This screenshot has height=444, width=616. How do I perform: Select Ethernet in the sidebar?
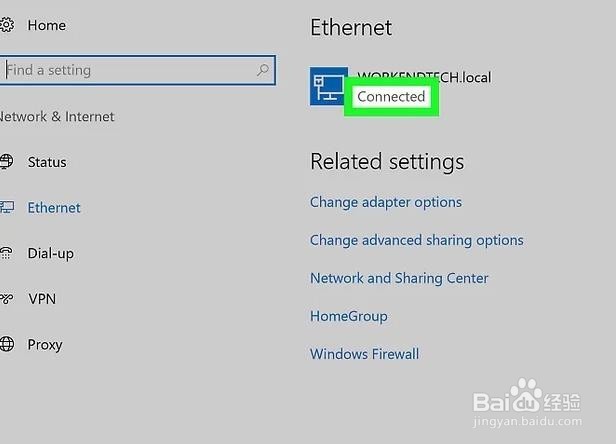pos(54,207)
